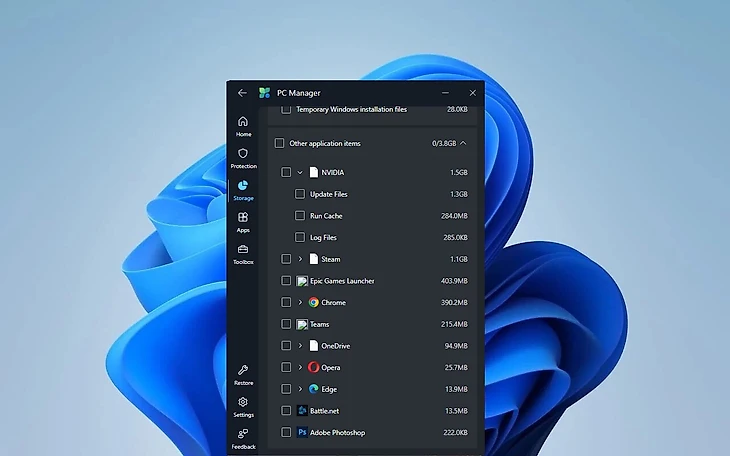This screenshot has height=456, width=730.
Task: Click the back arrow in PC Manager
Action: tap(242, 93)
